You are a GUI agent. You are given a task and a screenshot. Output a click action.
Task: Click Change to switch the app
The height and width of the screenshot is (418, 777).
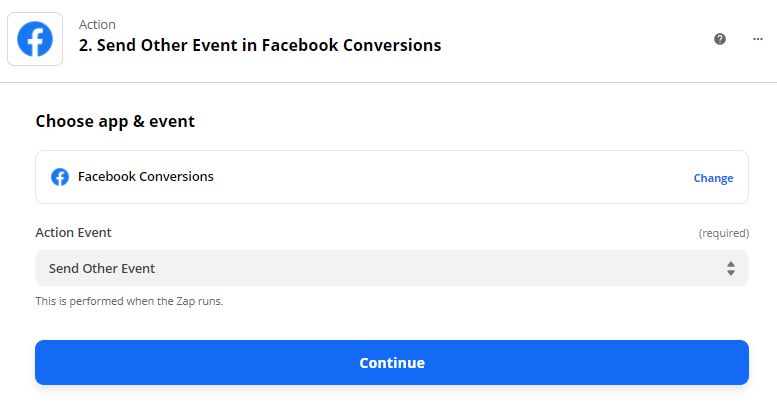pyautogui.click(x=713, y=178)
